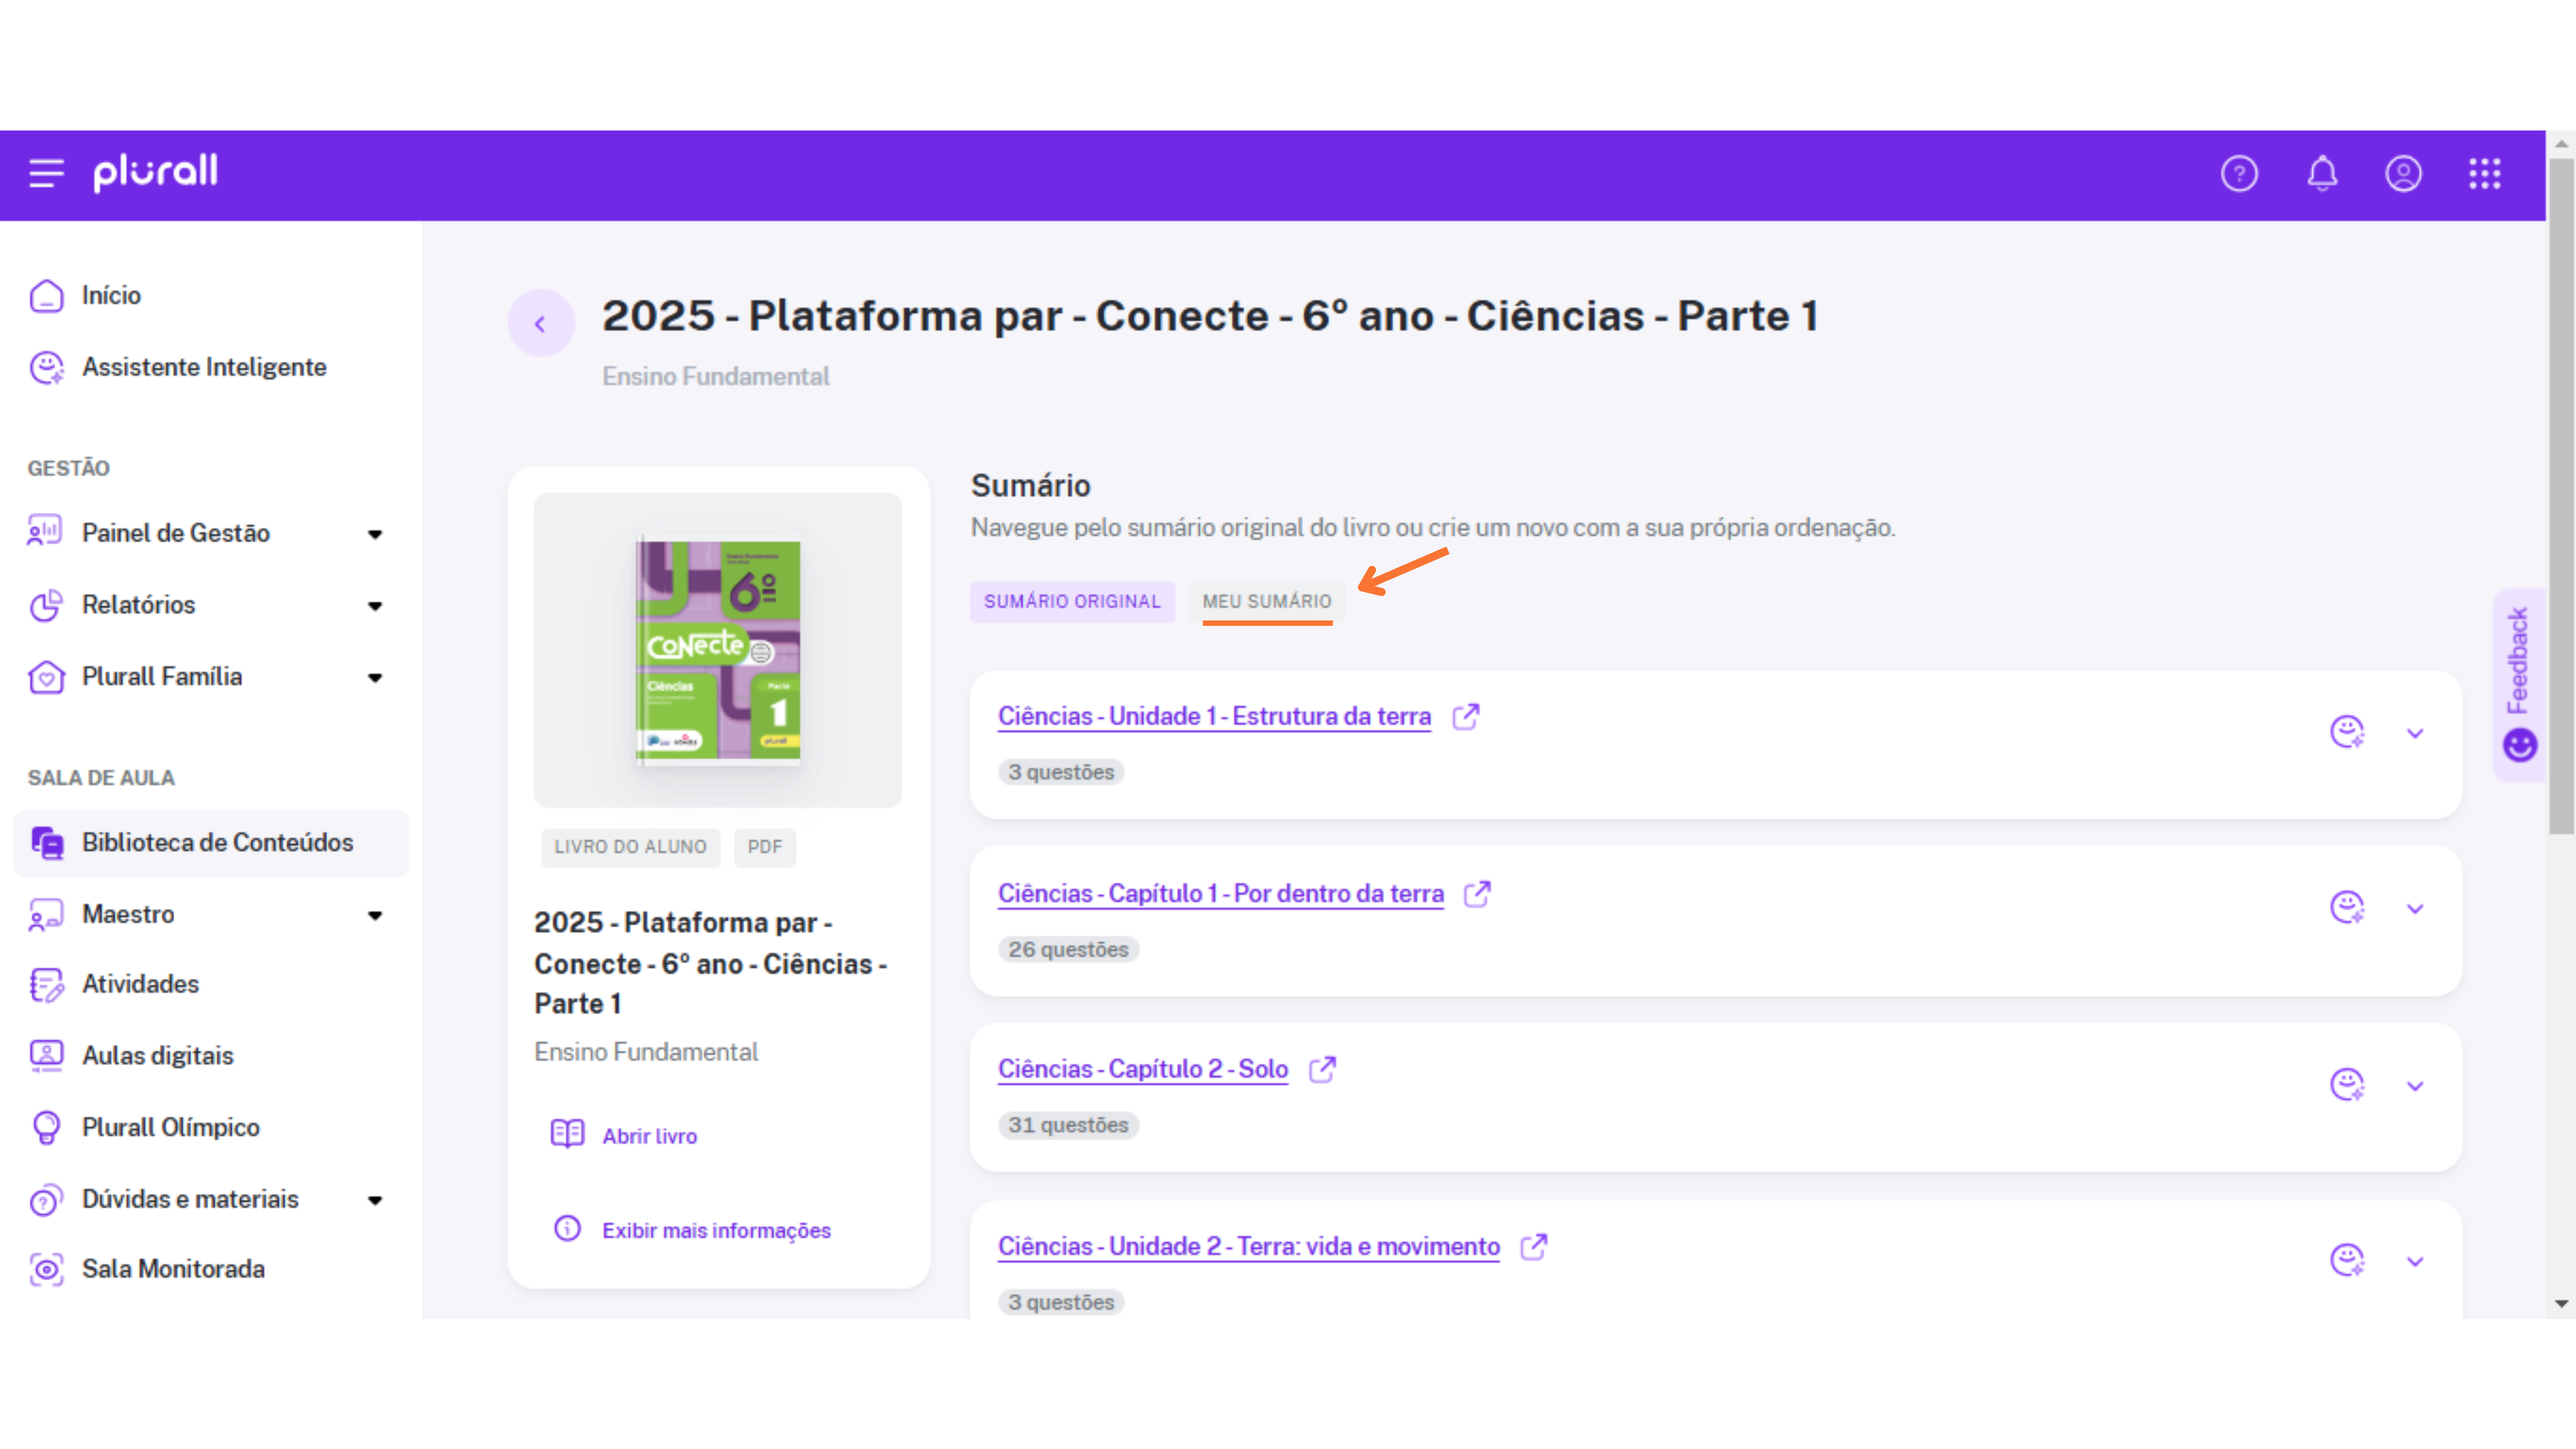Expand the Painel de Gestão menu
This screenshot has height=1449, width=2576.
(x=375, y=534)
